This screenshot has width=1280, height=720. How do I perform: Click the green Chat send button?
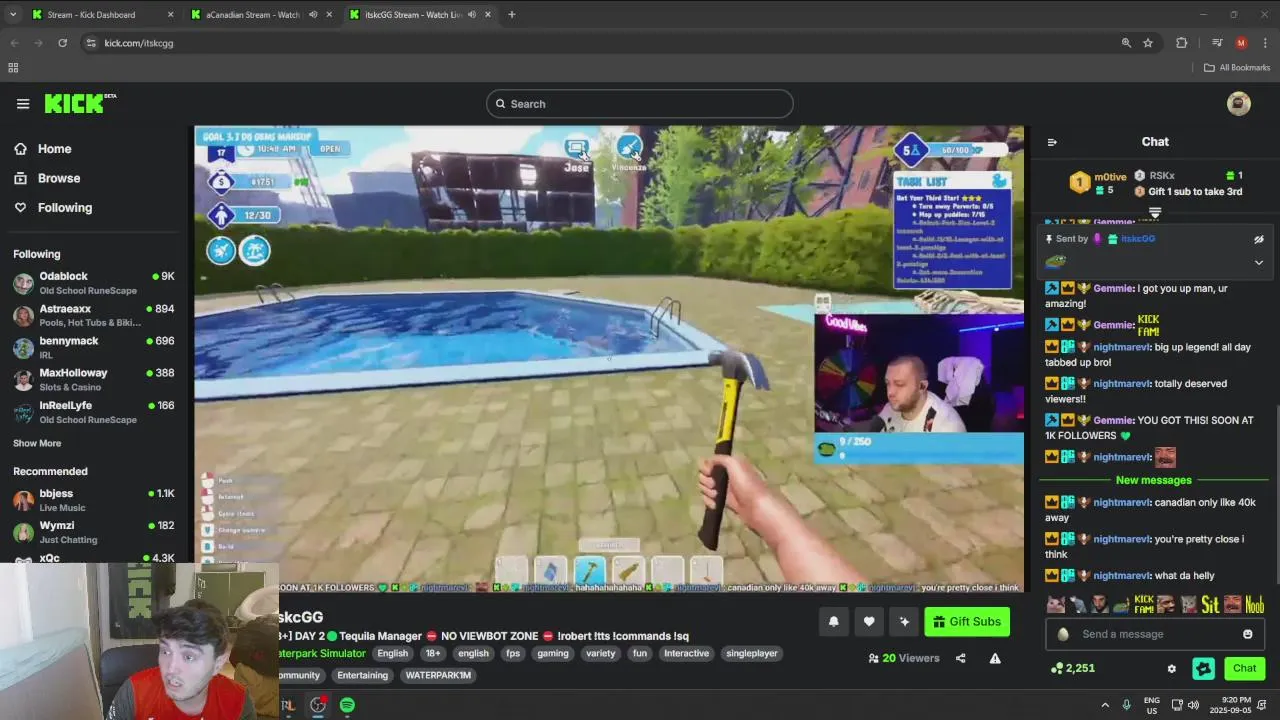tap(1244, 668)
